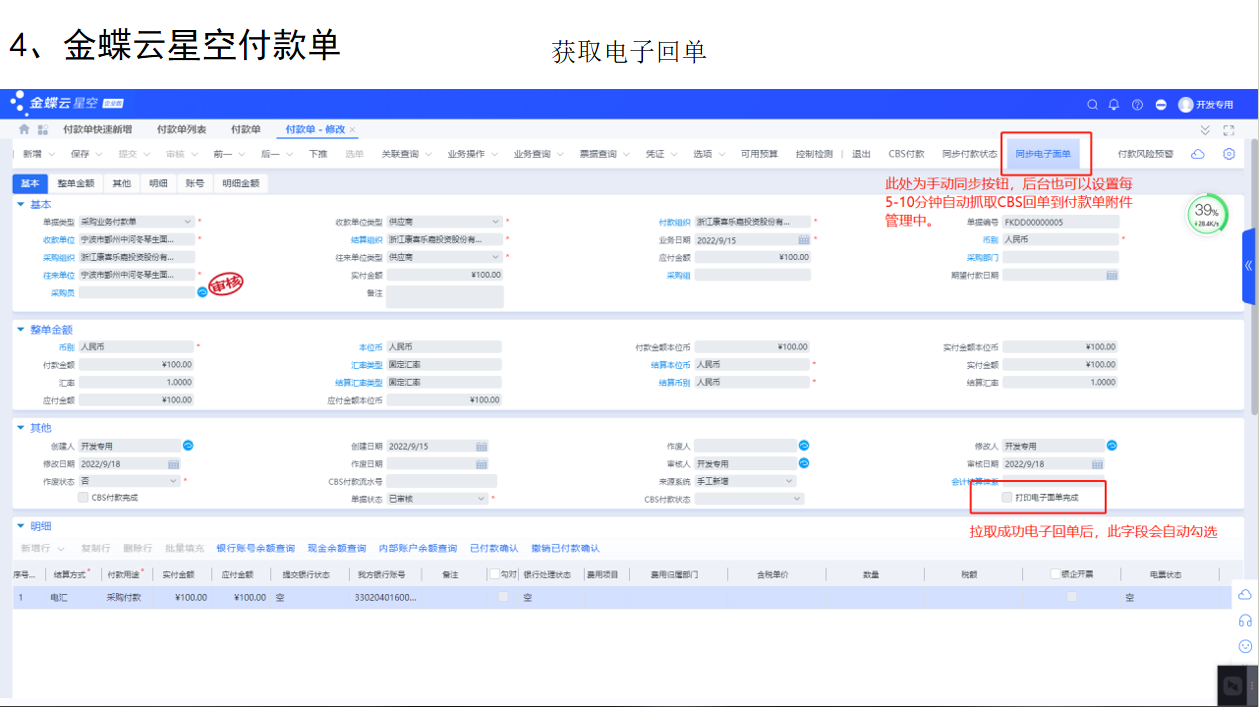Viewport: 1259px width, 707px height.
Task: Click the 已付款确认 link
Action: coord(494,549)
